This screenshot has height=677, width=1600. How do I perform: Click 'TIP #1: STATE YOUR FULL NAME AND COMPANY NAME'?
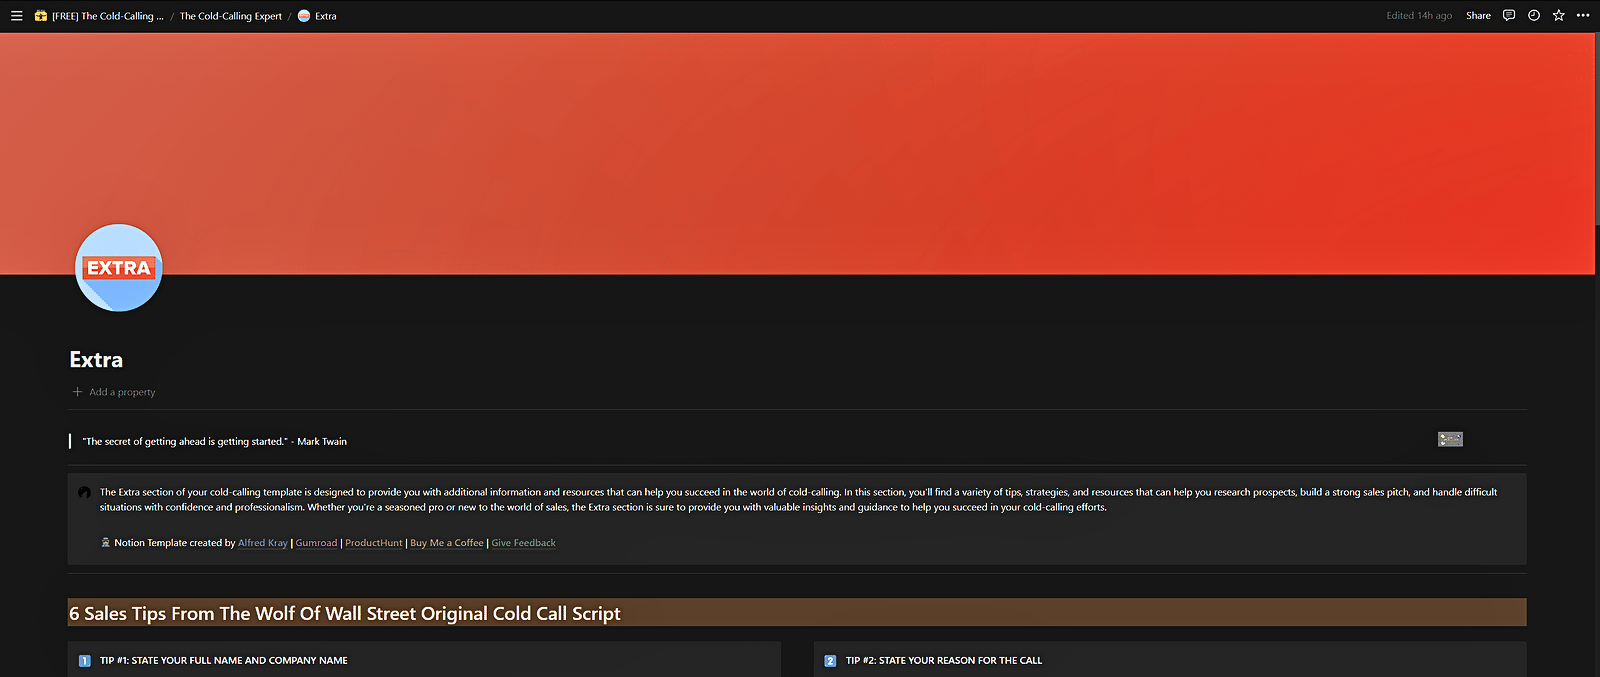coord(224,661)
